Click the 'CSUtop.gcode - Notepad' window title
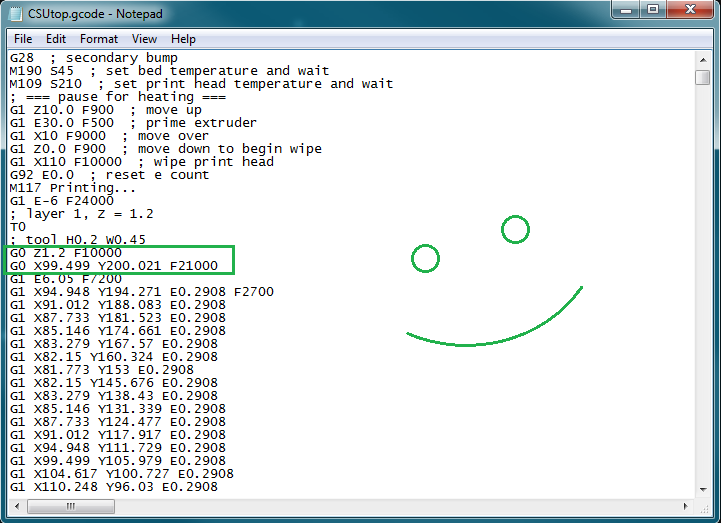The width and height of the screenshot is (721, 523). (x=95, y=14)
